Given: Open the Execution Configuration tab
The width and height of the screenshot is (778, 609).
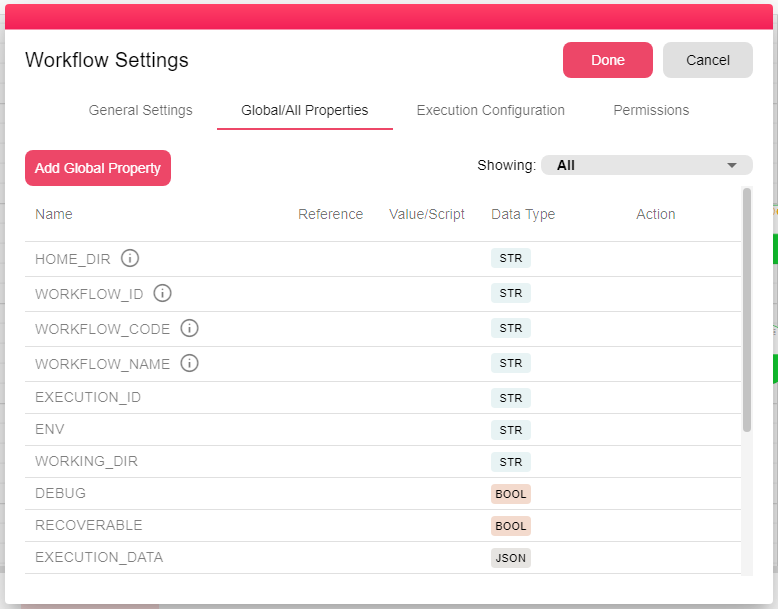Looking at the screenshot, I should coord(490,110).
